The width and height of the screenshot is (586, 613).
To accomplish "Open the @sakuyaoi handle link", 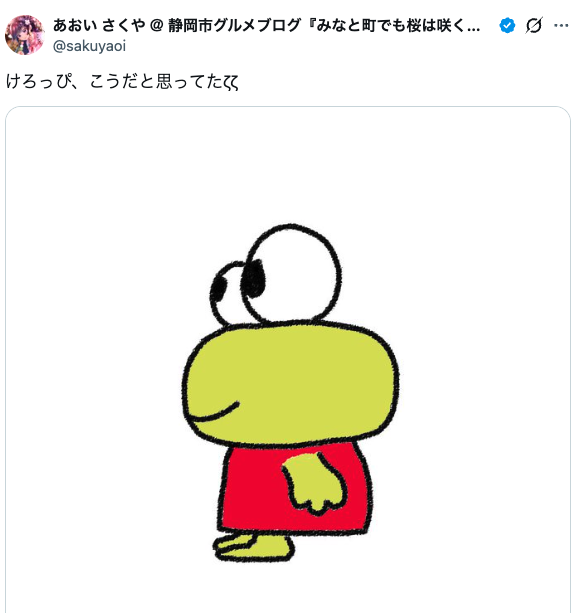I will [90, 46].
